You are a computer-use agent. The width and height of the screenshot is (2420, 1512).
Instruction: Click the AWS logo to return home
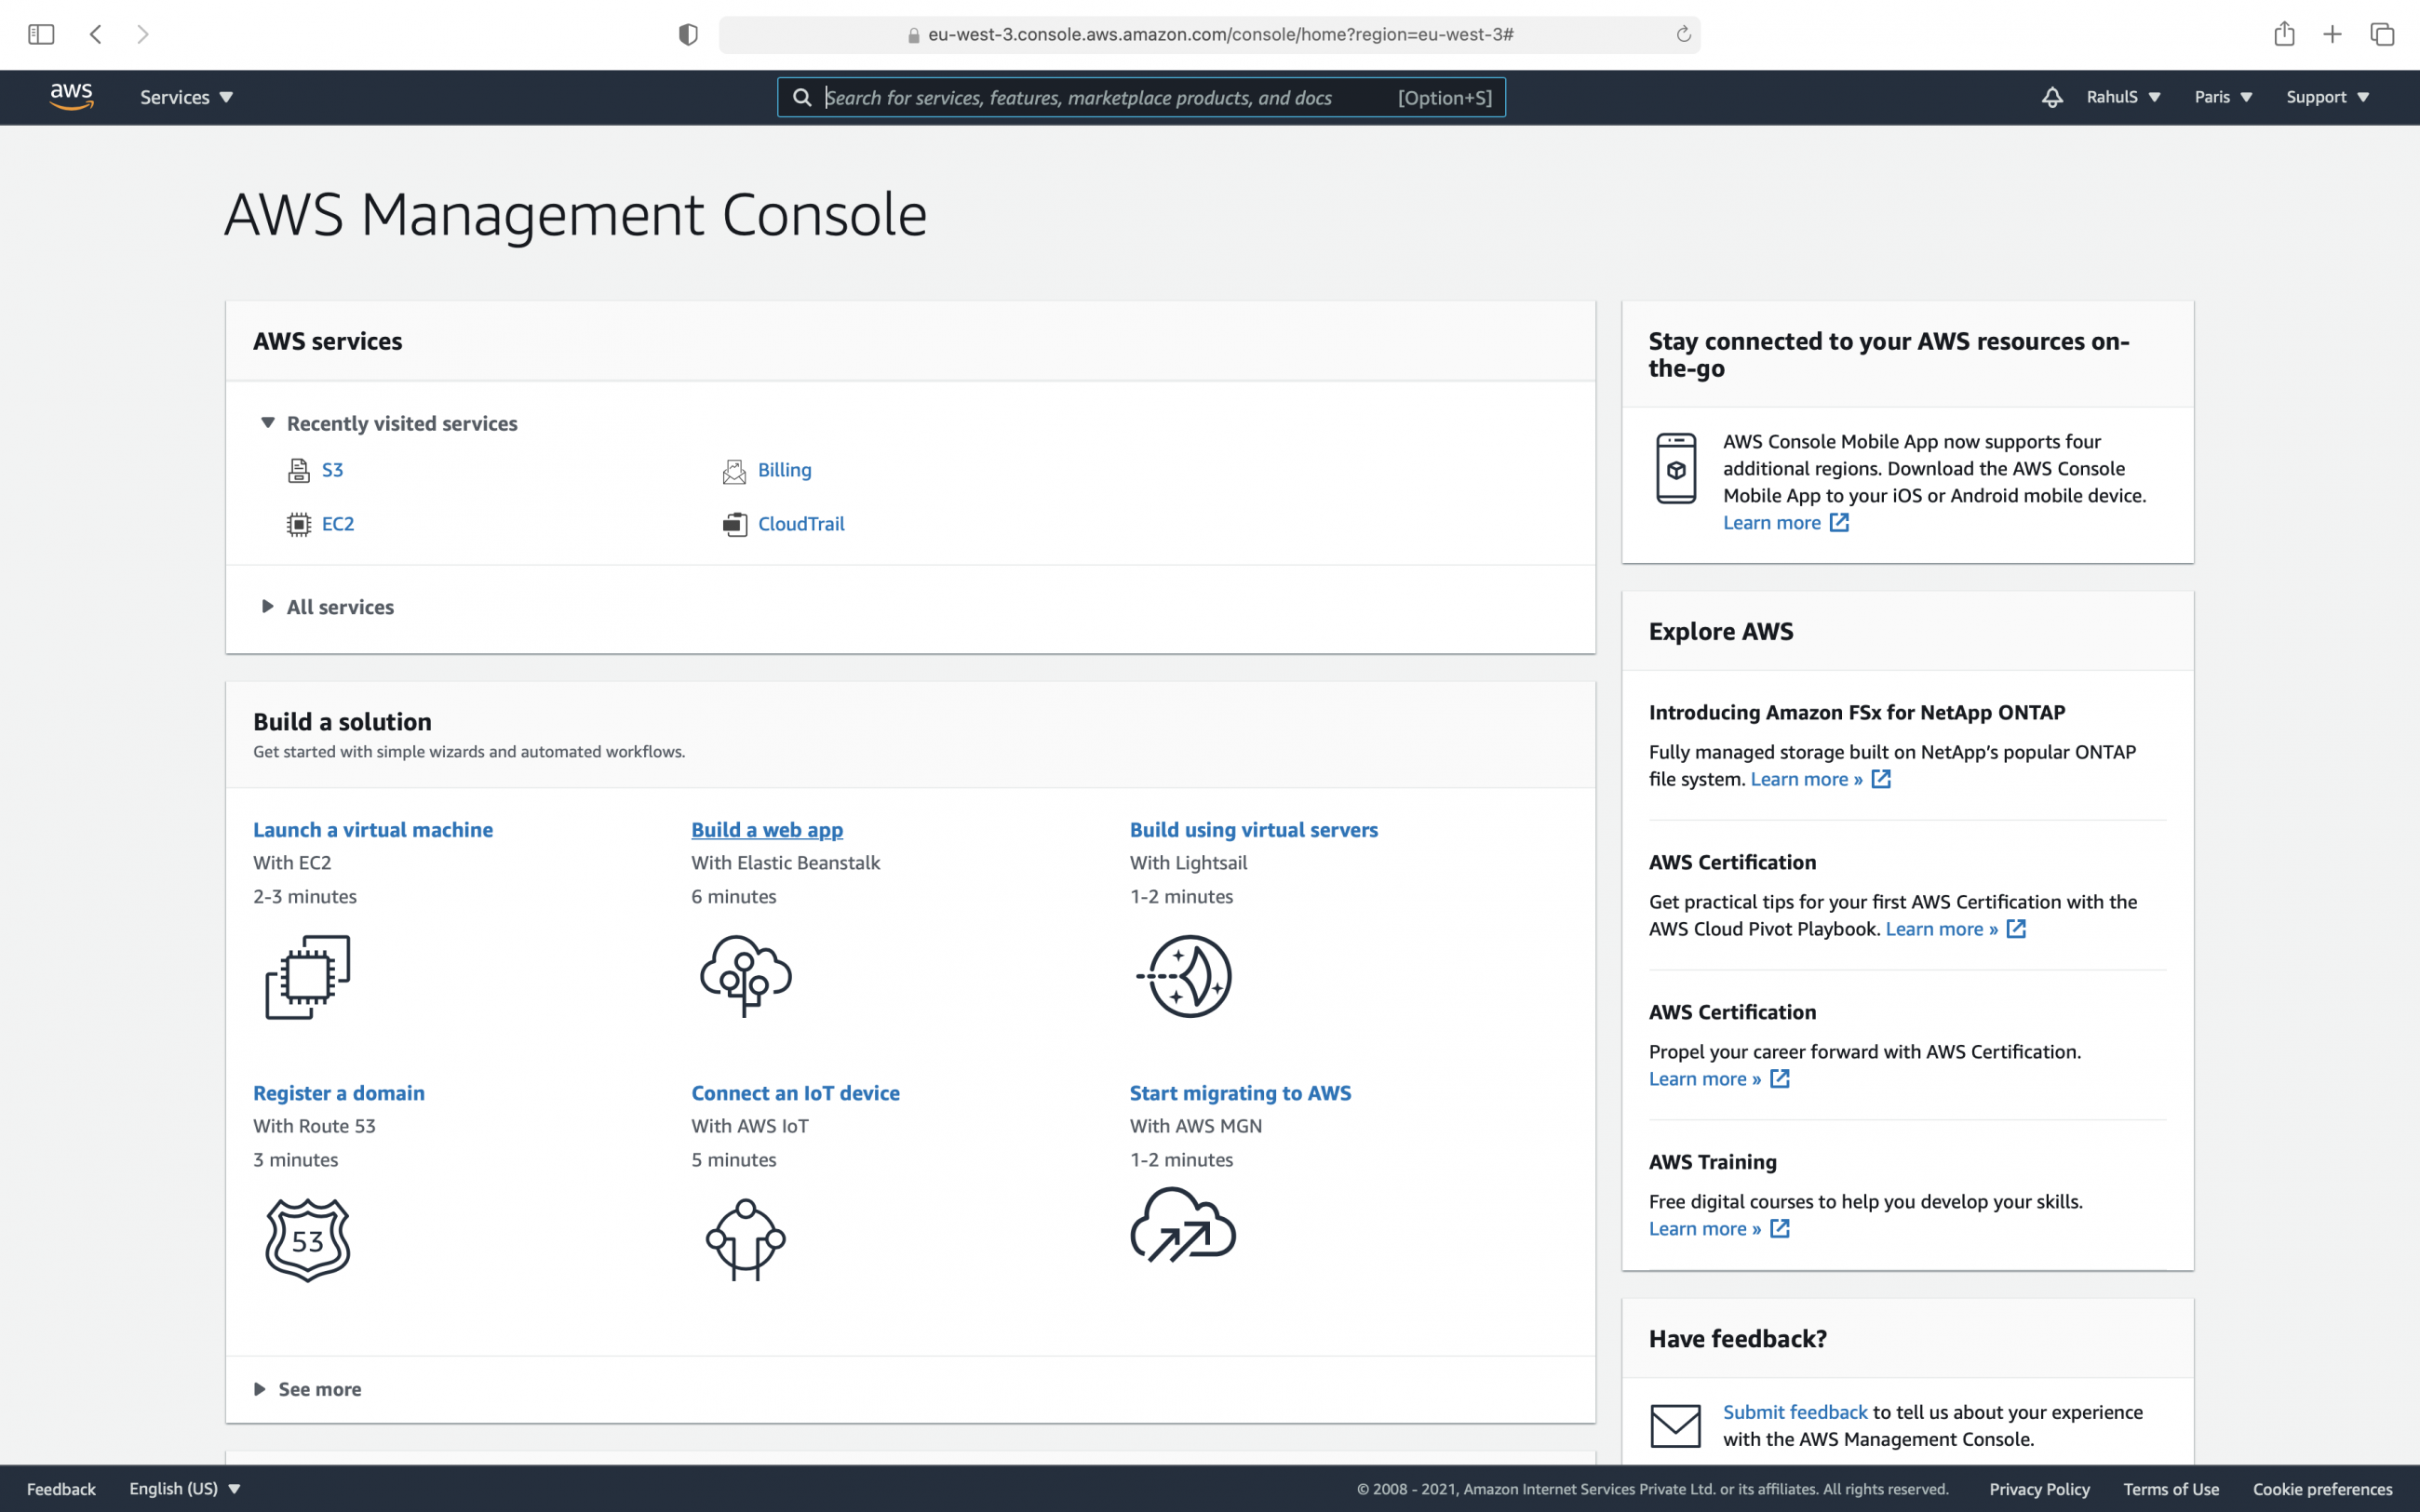pyautogui.click(x=70, y=96)
